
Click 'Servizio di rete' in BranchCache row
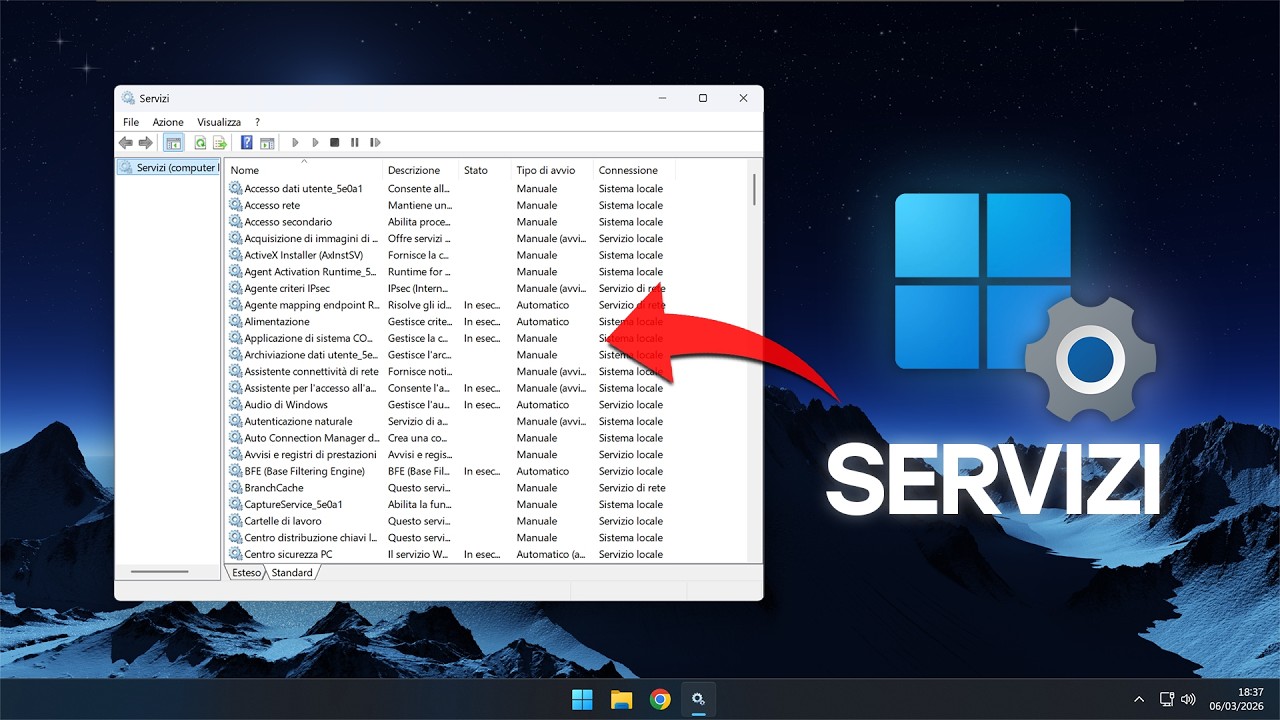[x=632, y=488]
